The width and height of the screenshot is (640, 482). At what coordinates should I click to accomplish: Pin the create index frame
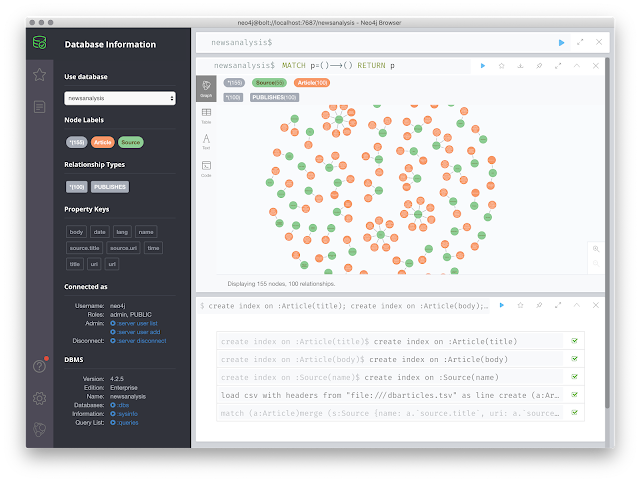[x=539, y=305]
